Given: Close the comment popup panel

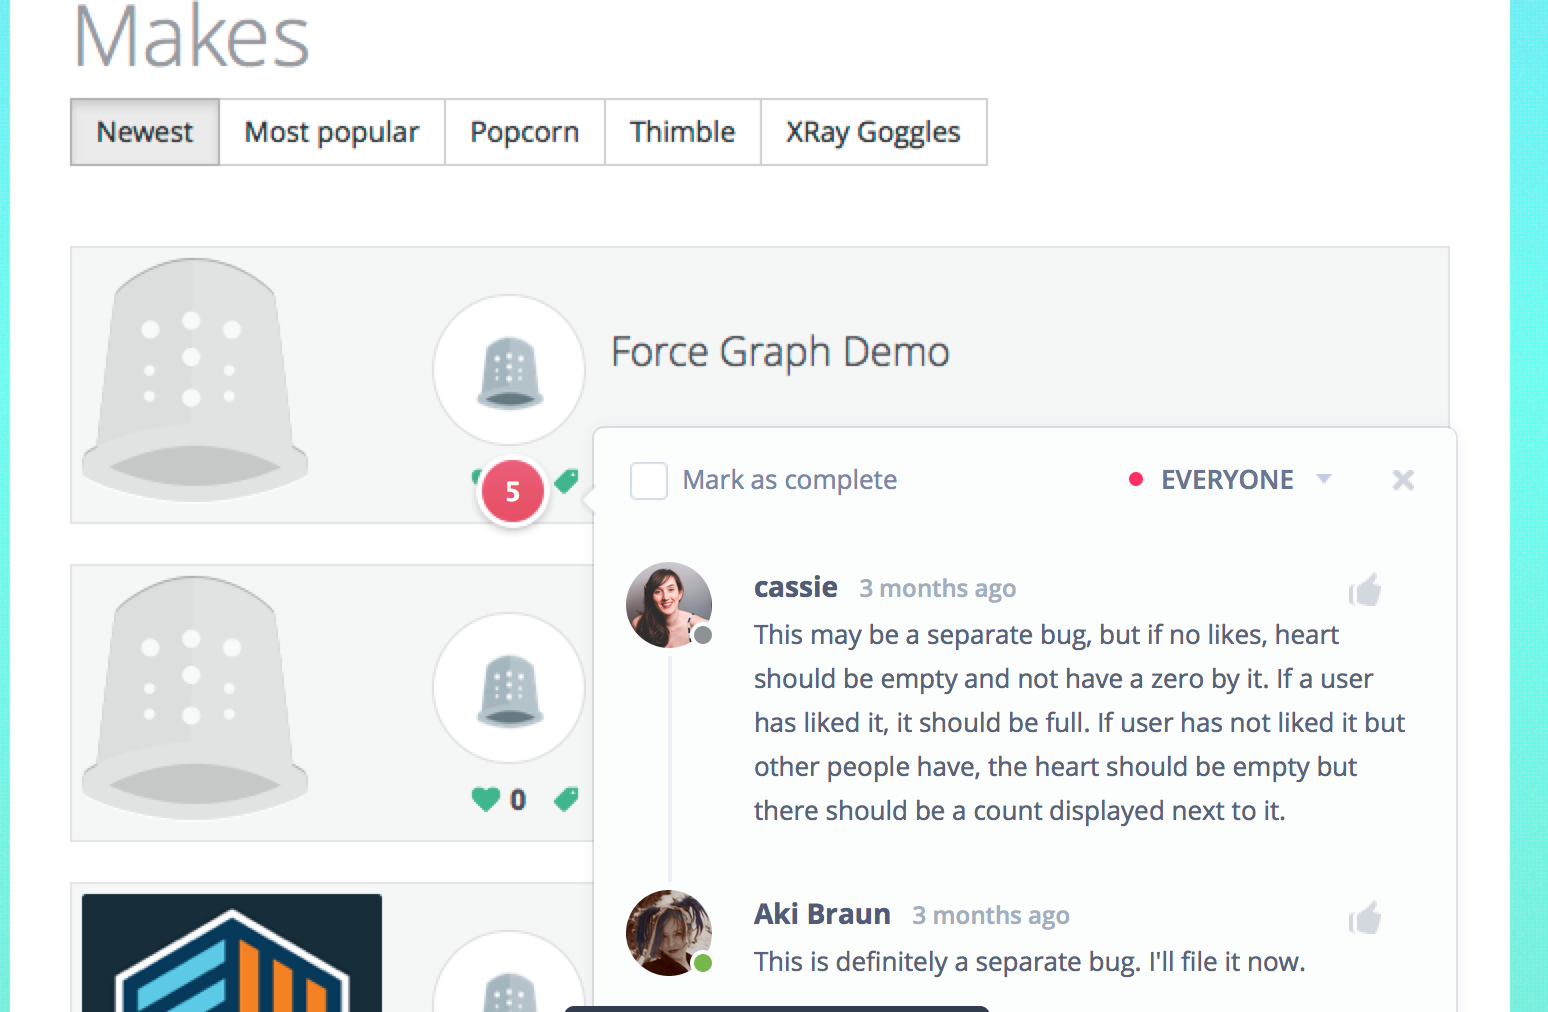Looking at the screenshot, I should (1403, 480).
